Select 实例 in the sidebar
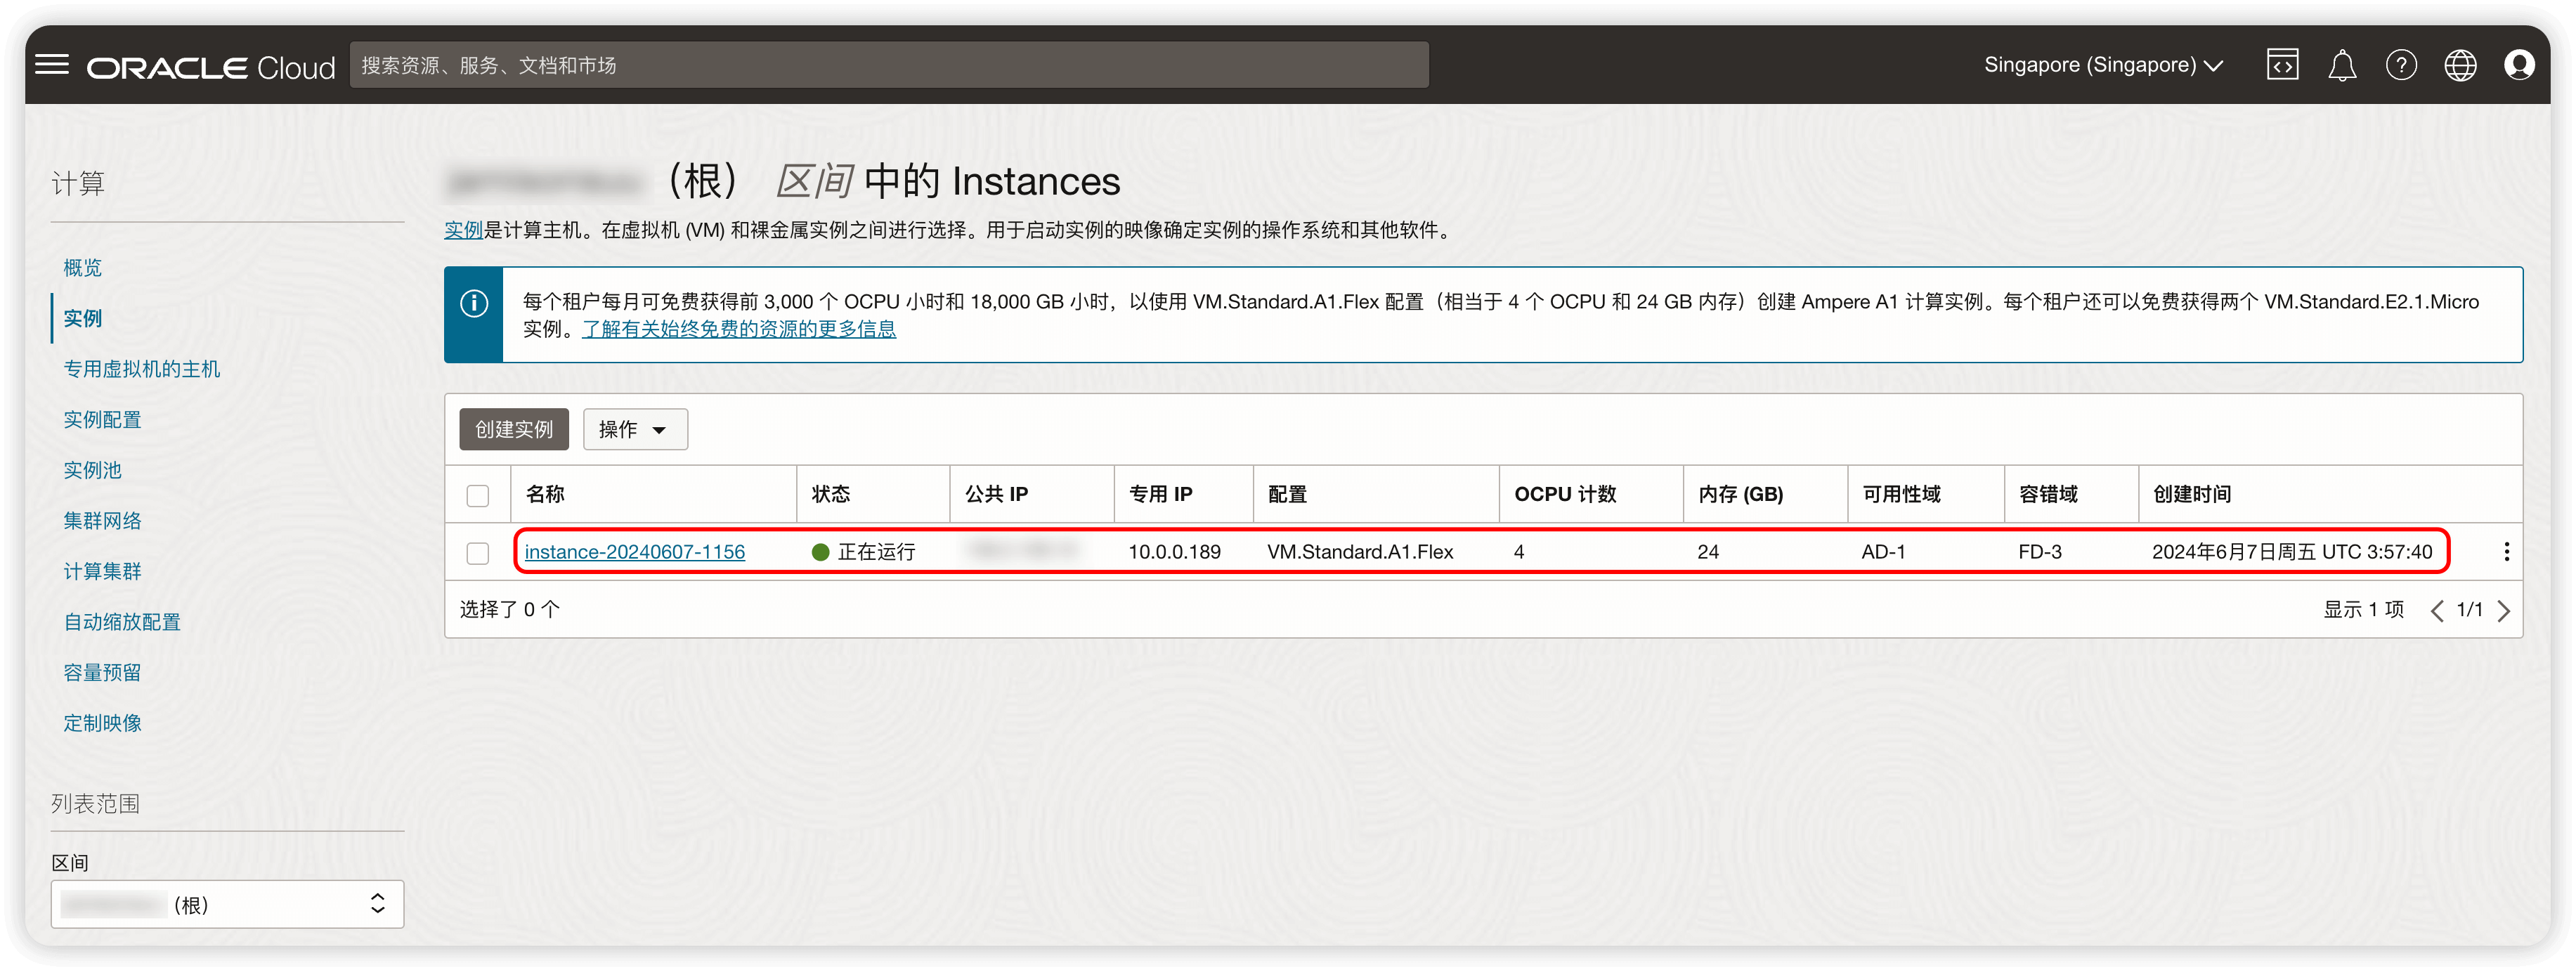Image resolution: width=2576 pixels, height=971 pixels. (x=83, y=318)
